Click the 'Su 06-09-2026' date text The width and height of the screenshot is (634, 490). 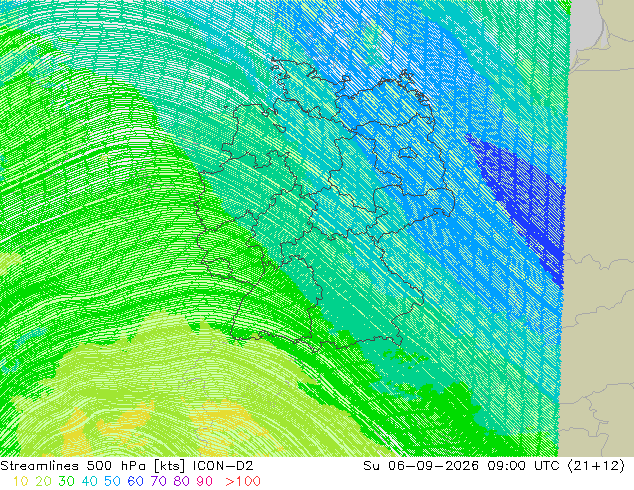click(x=421, y=466)
